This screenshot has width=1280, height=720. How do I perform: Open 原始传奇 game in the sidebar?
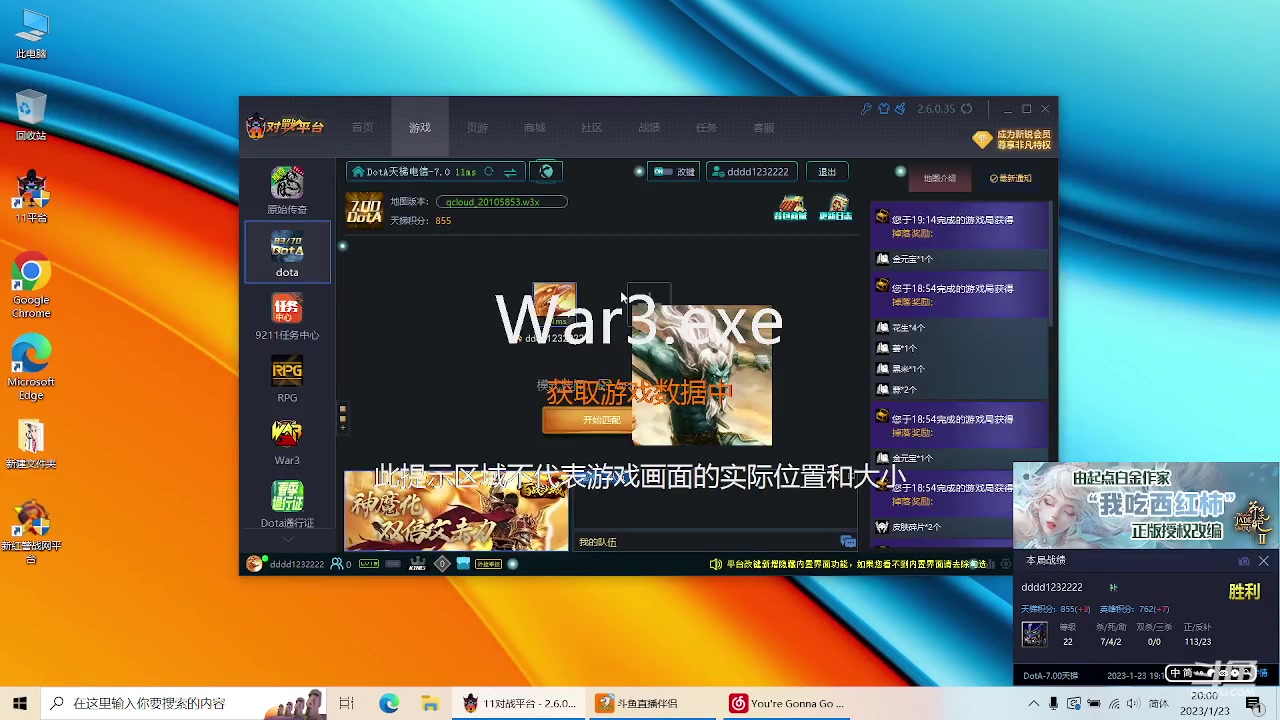pos(287,190)
